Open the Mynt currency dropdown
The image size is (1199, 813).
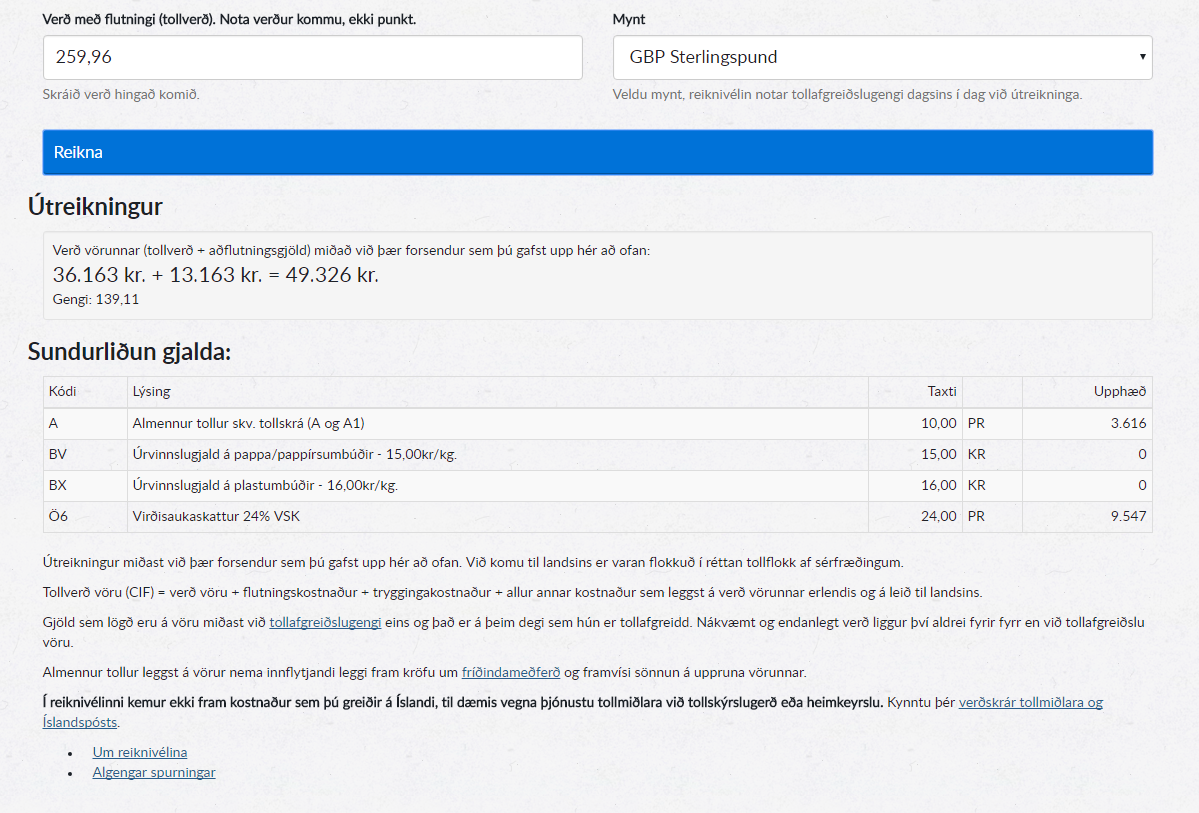click(x=882, y=58)
